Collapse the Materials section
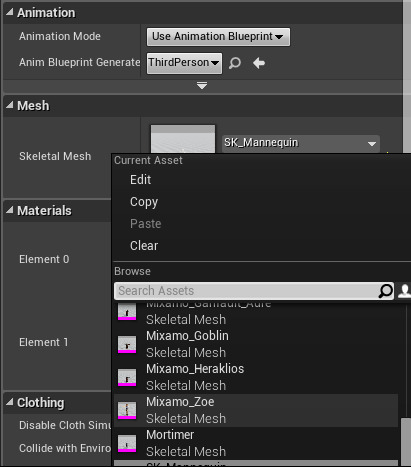 10,210
